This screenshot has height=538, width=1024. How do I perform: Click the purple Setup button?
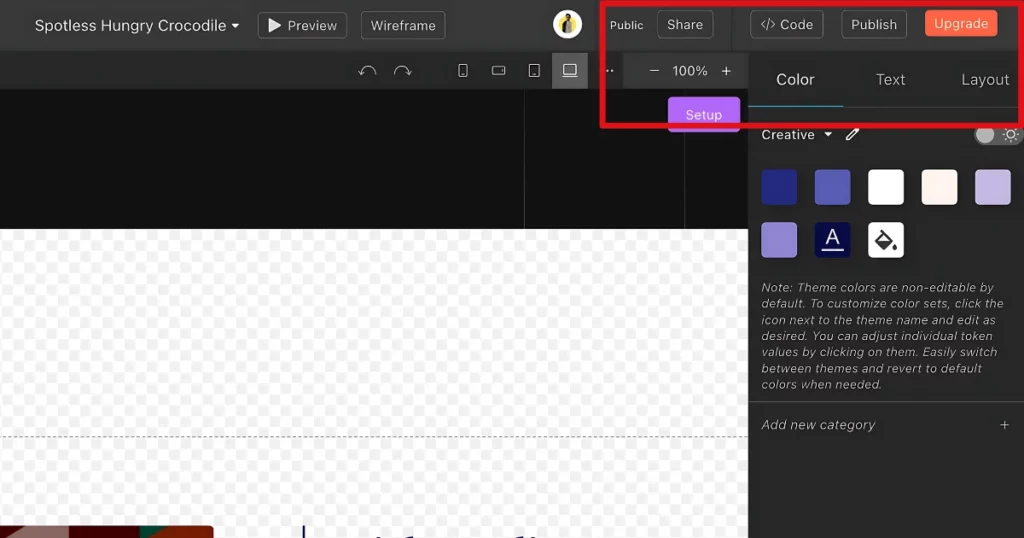[704, 114]
